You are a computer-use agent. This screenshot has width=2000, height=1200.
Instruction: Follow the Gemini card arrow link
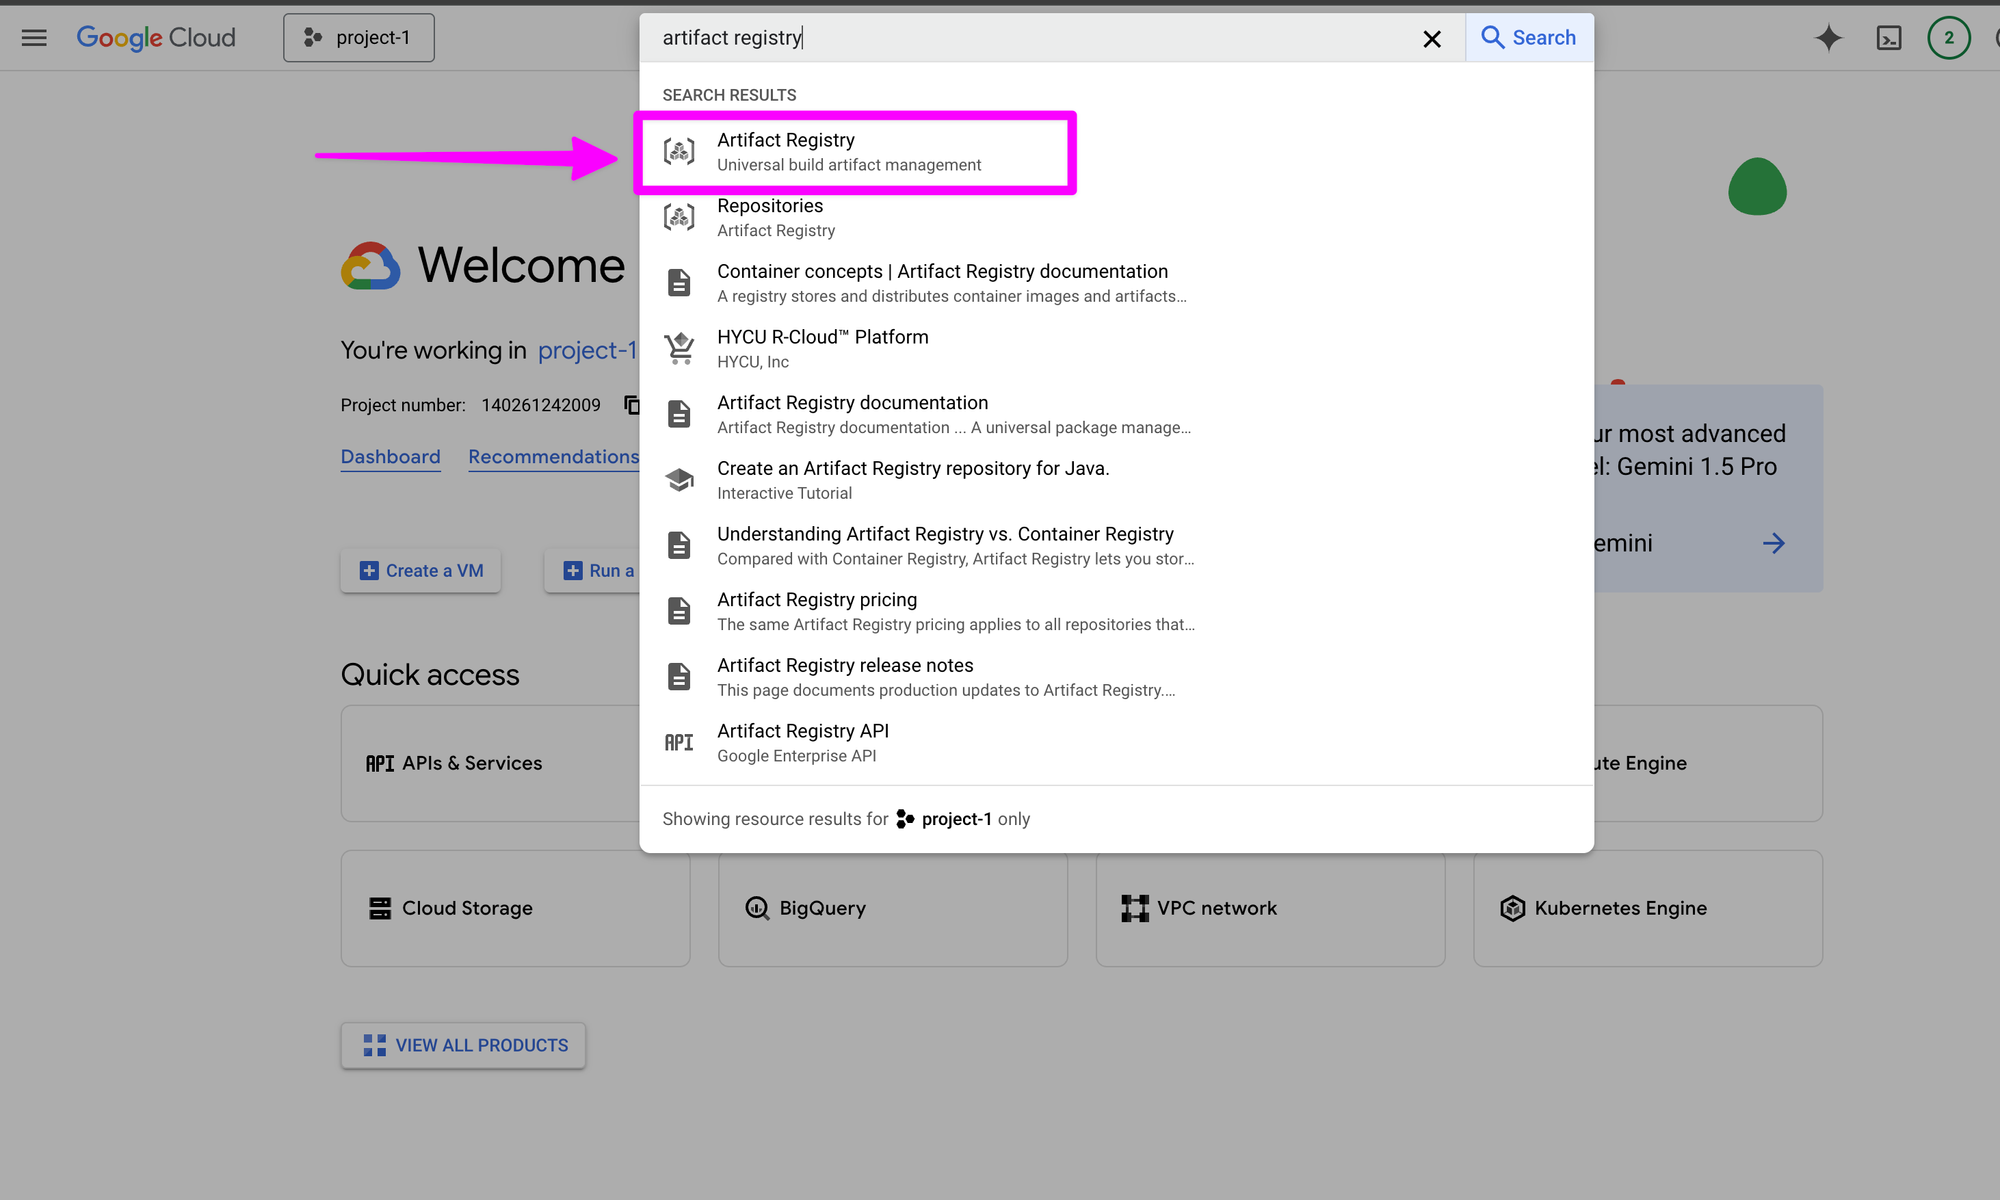point(1773,543)
